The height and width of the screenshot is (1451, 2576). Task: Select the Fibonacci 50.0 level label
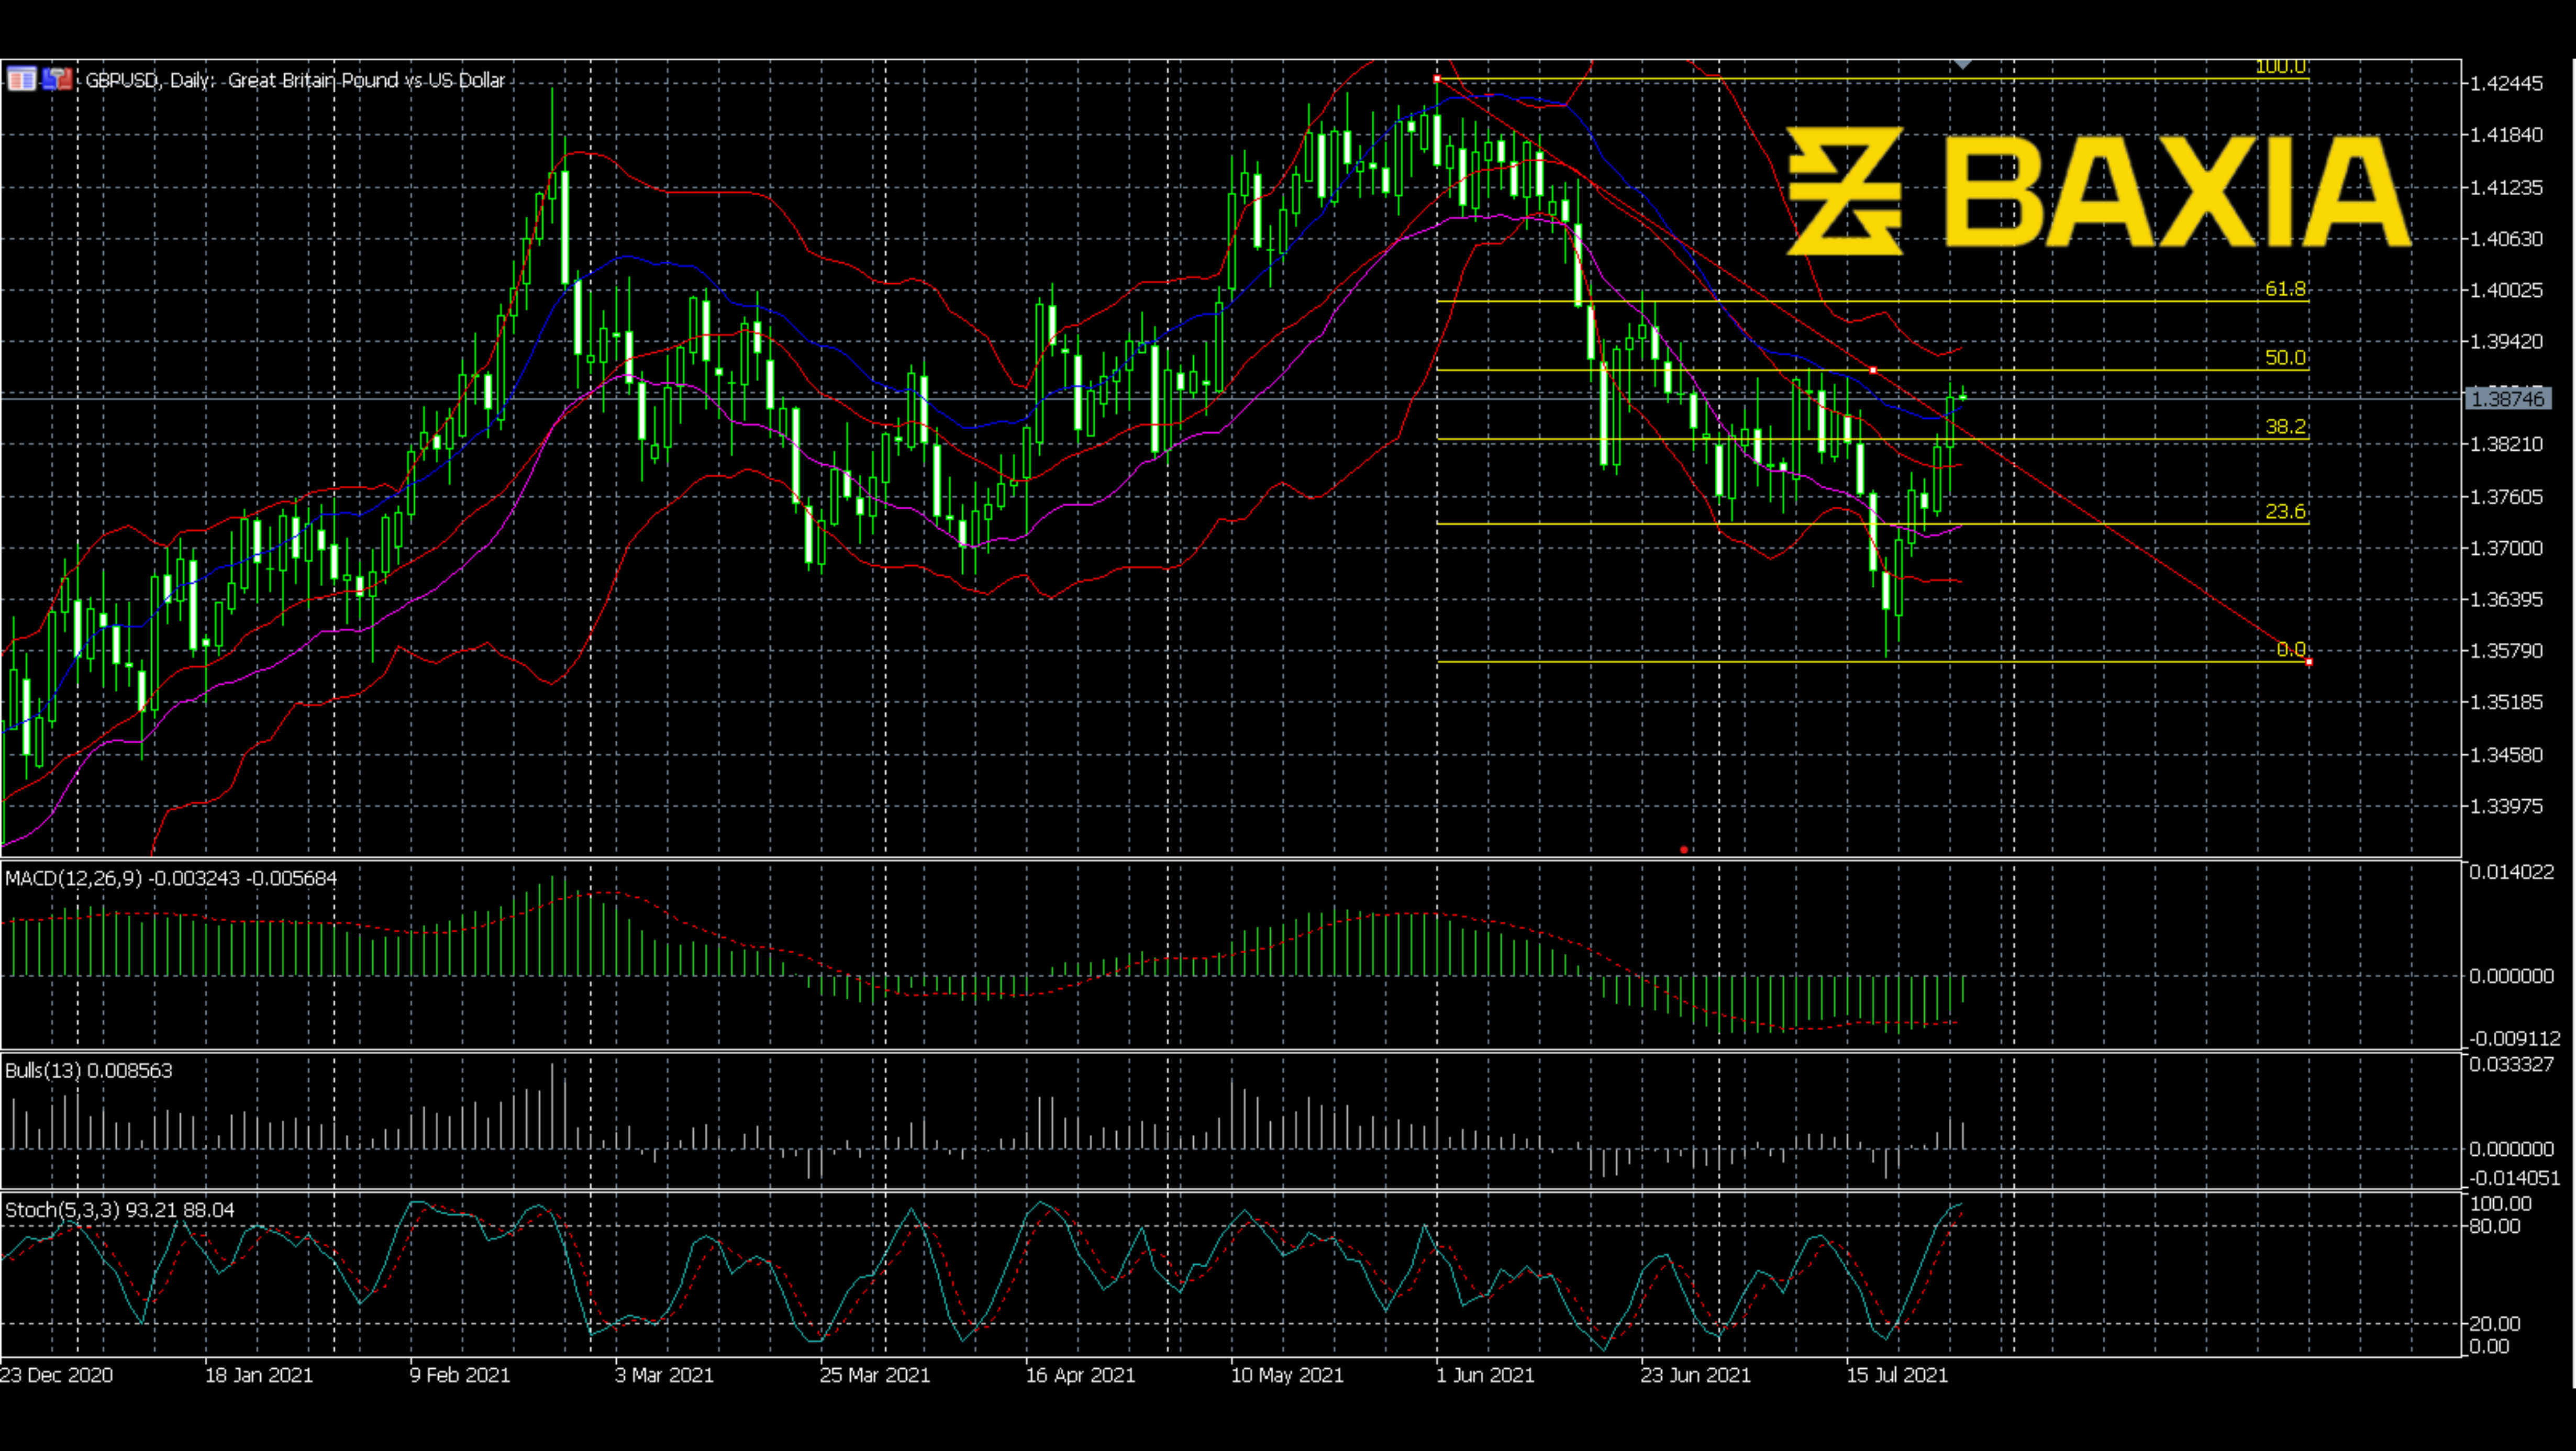[2285, 358]
